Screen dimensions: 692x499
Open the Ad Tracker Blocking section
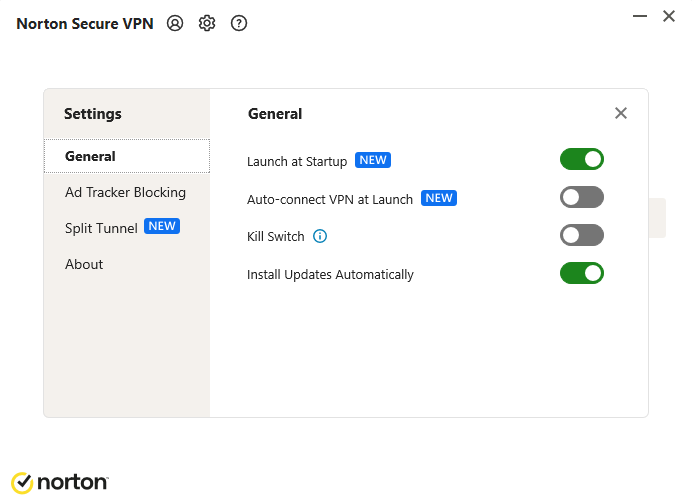click(x=125, y=192)
